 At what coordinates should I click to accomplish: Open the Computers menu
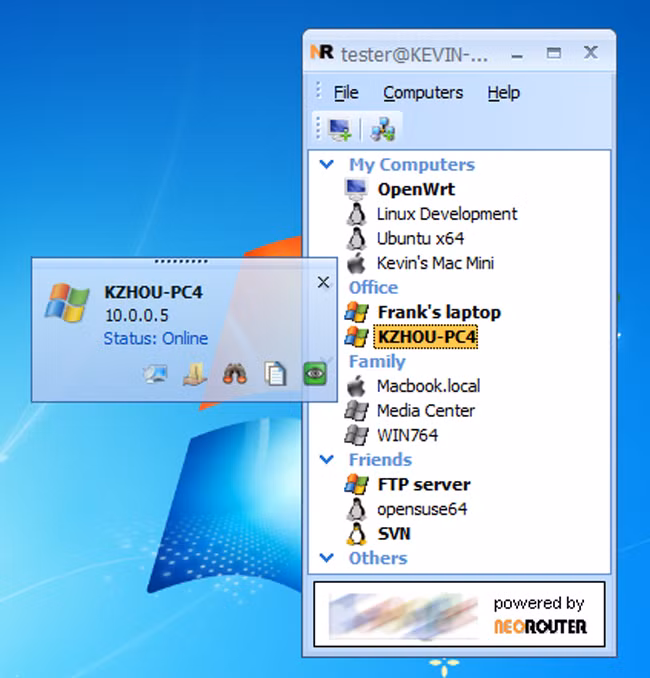[x=423, y=93]
